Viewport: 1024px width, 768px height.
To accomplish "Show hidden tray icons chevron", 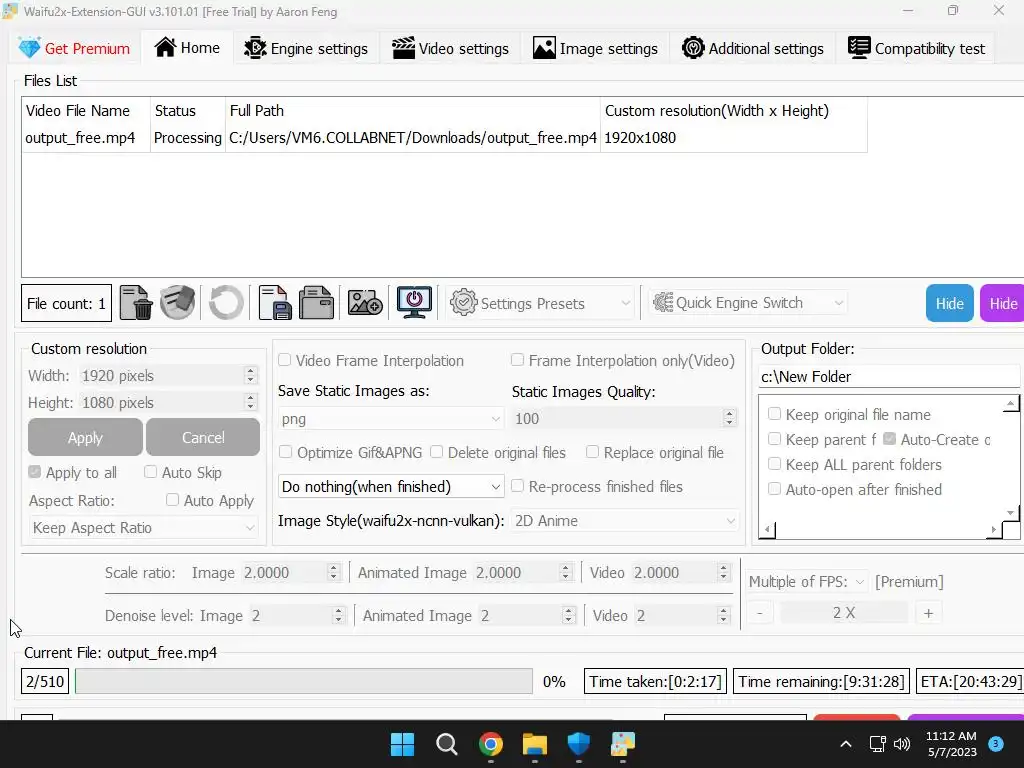I will tap(846, 744).
